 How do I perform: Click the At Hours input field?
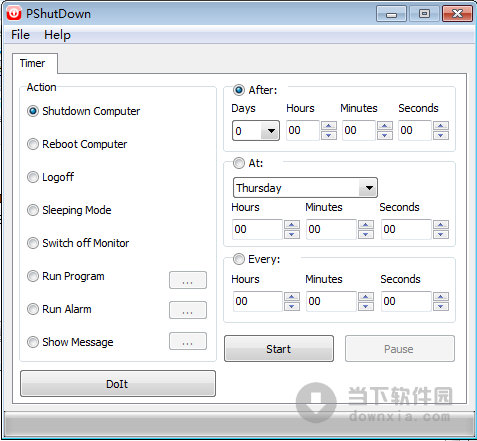click(x=257, y=229)
